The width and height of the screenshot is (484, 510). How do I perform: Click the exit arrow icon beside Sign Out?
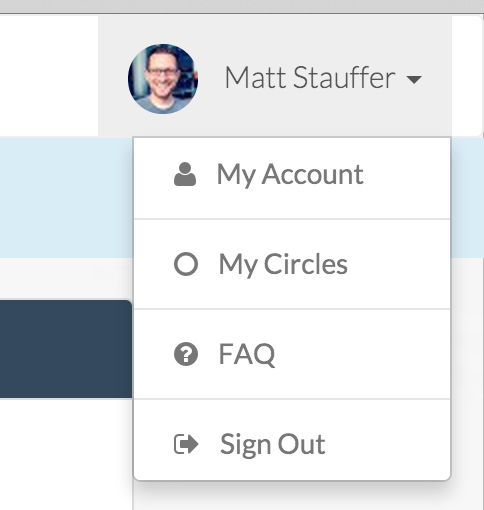[186, 444]
